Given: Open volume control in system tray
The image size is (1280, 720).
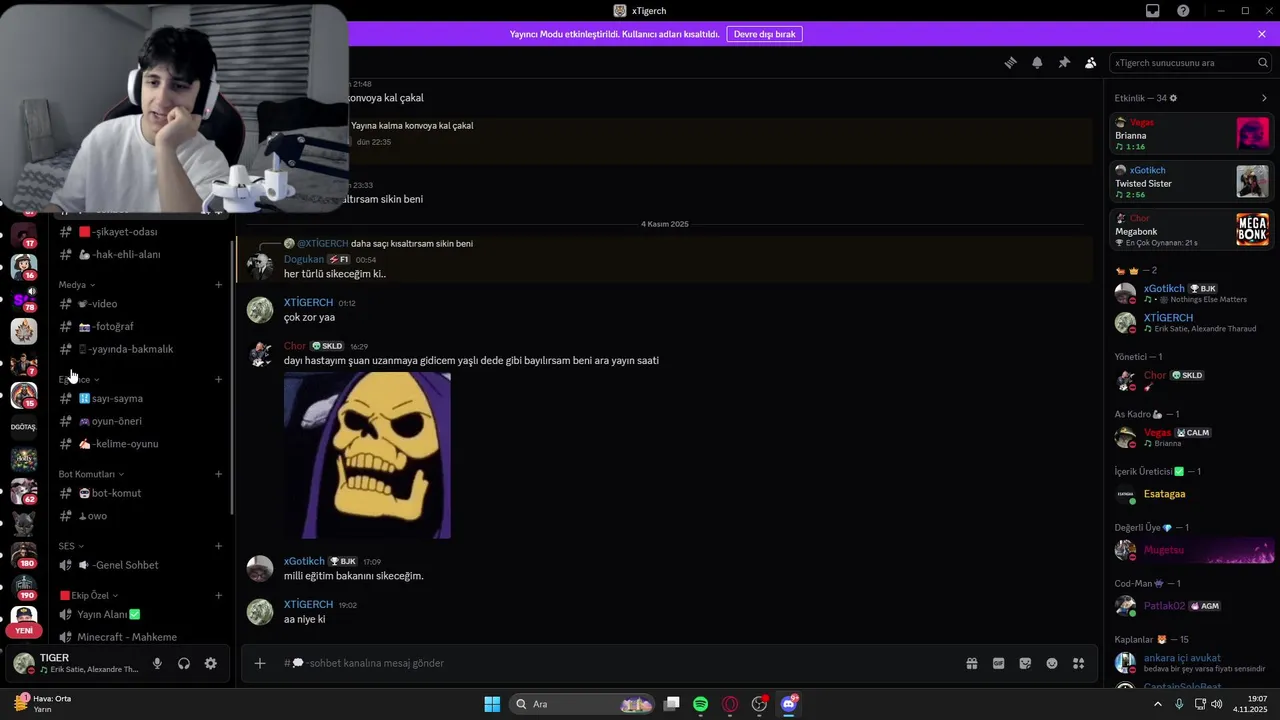Looking at the screenshot, I should coord(1216,704).
